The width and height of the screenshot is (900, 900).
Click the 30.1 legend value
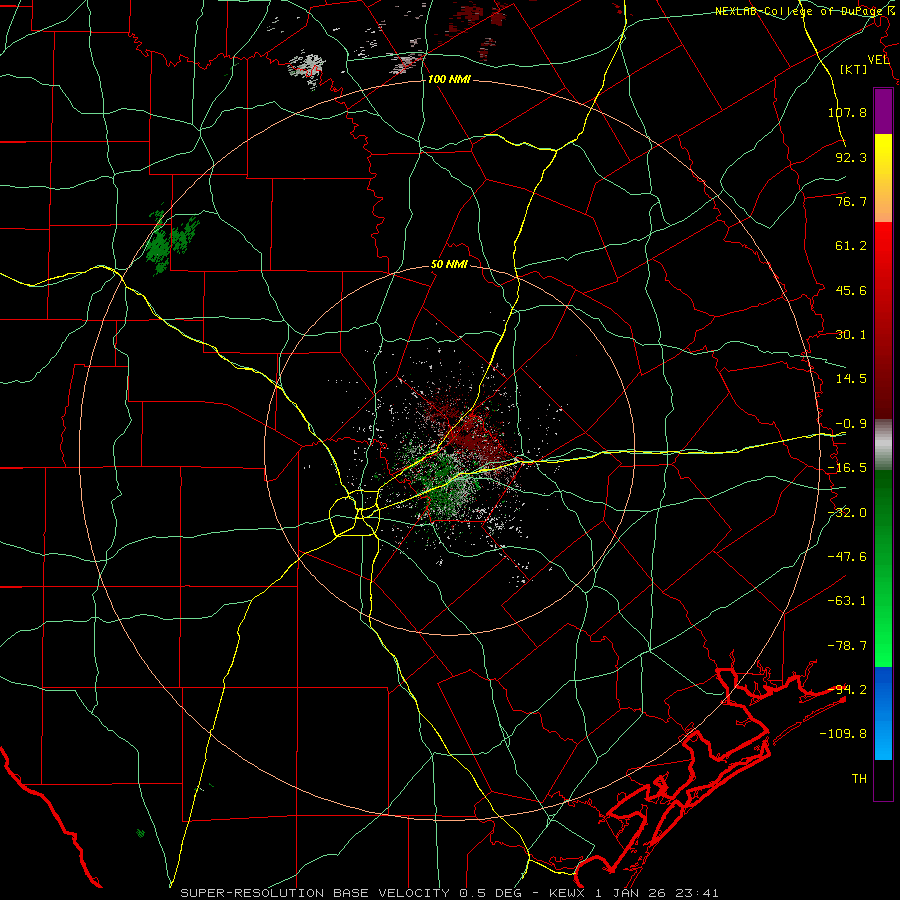[851, 335]
